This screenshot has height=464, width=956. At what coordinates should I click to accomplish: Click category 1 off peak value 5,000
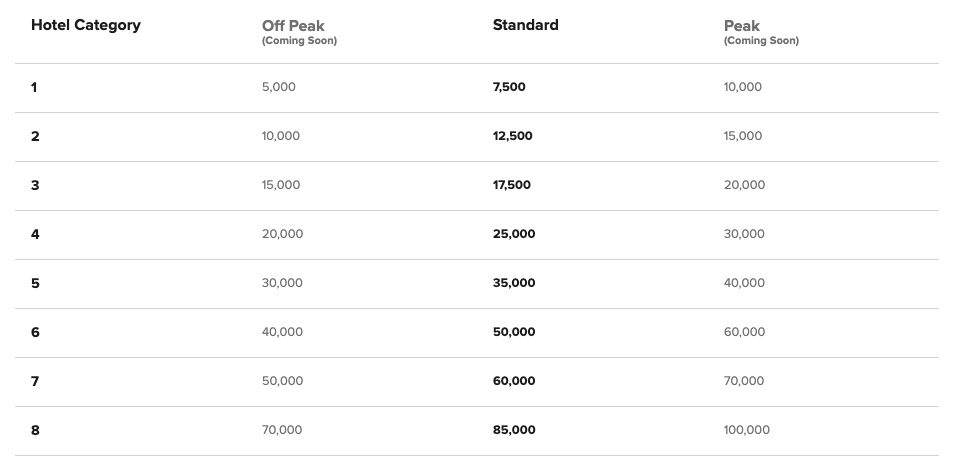279,87
